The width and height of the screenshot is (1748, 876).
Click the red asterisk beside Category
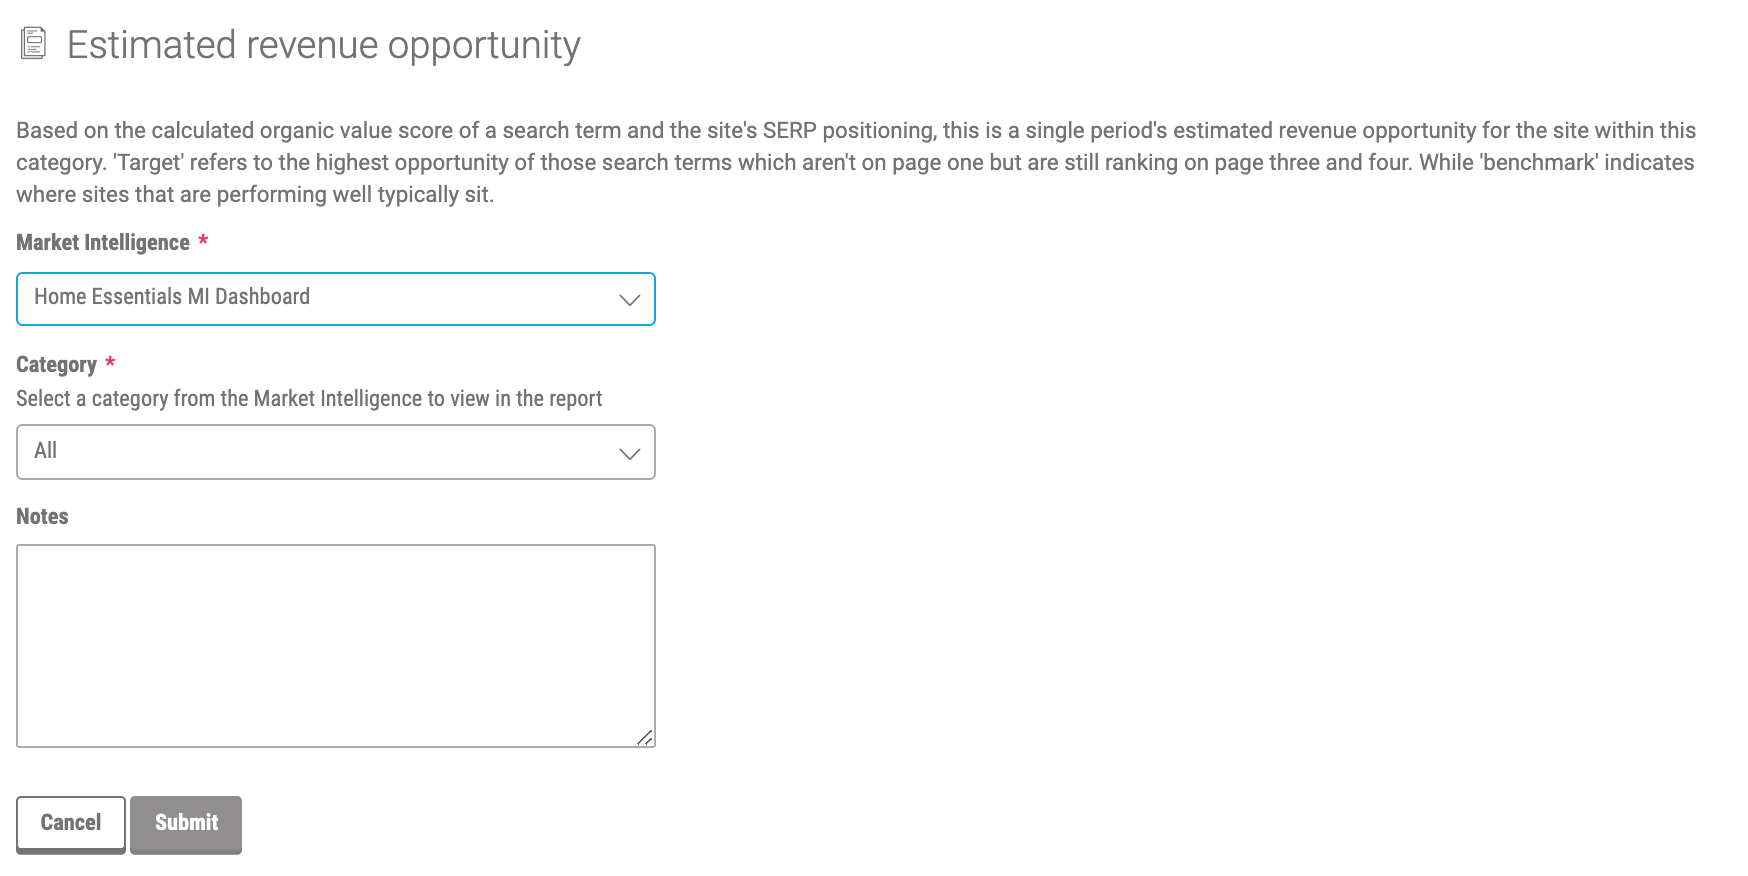[x=110, y=362]
